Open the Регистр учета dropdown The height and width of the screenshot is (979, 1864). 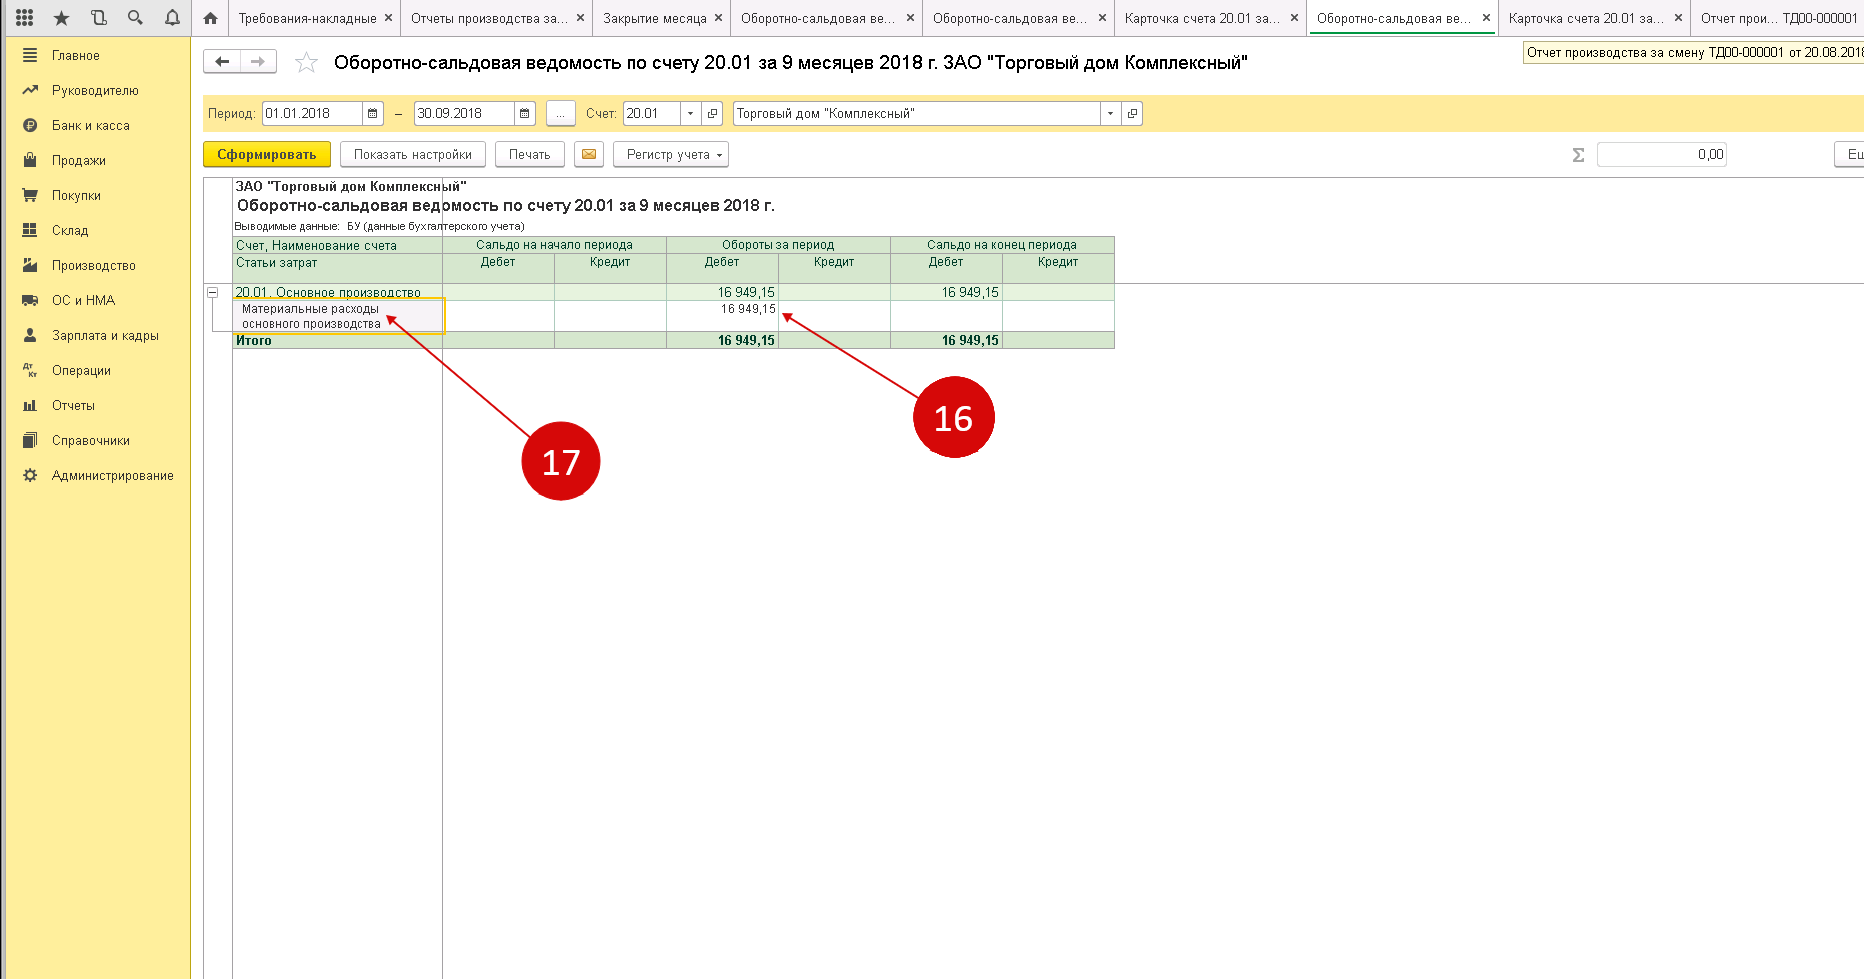(x=671, y=154)
